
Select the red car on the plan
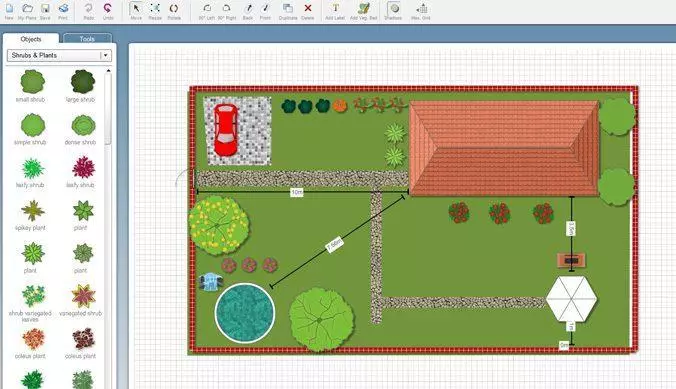point(225,130)
